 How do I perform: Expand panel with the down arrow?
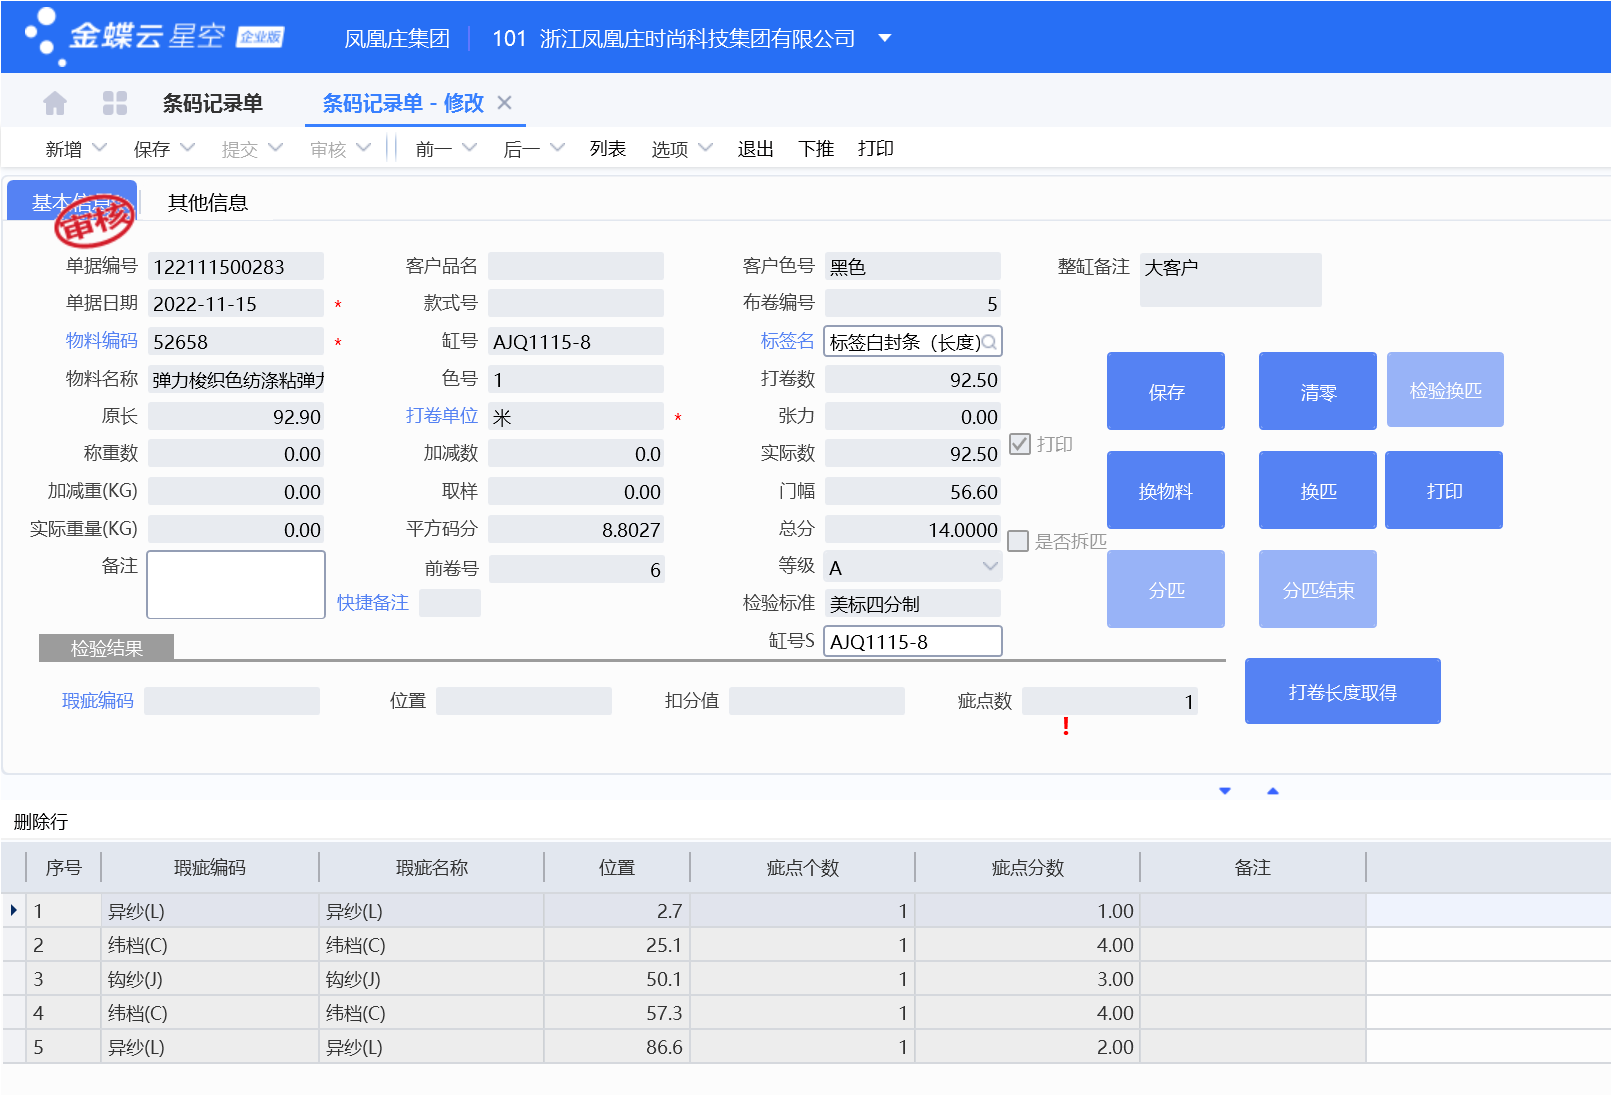(1225, 791)
